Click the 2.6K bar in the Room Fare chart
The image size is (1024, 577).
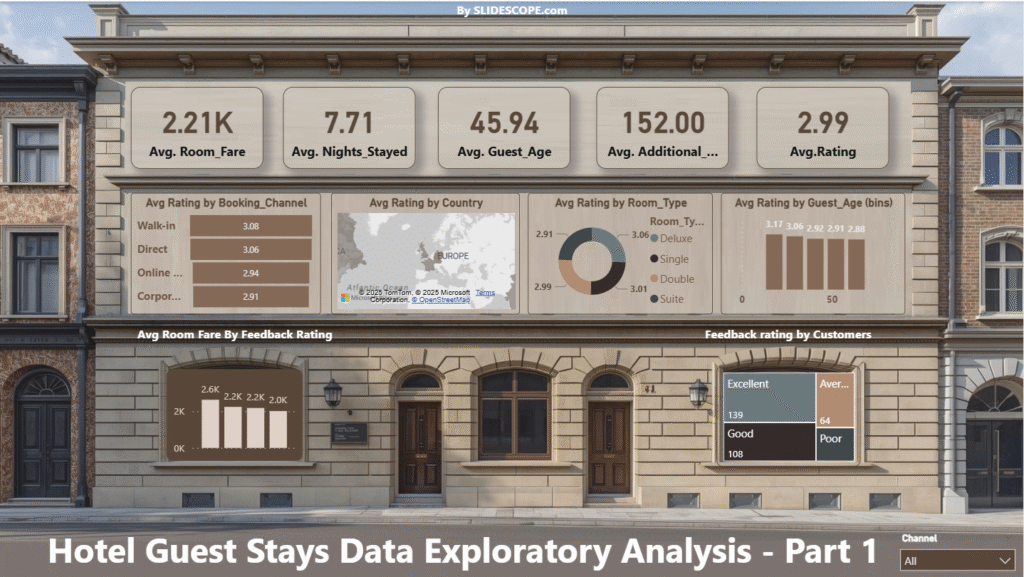[x=210, y=423]
